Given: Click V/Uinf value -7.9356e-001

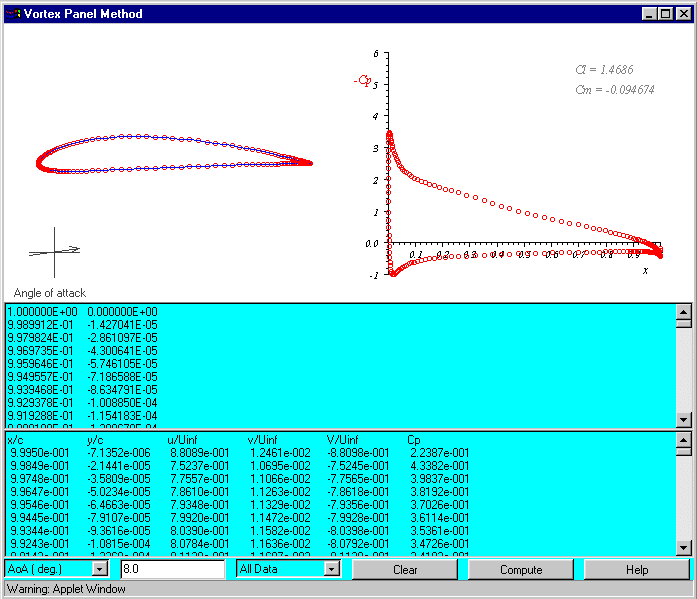Looking at the screenshot, I should coord(358,505).
